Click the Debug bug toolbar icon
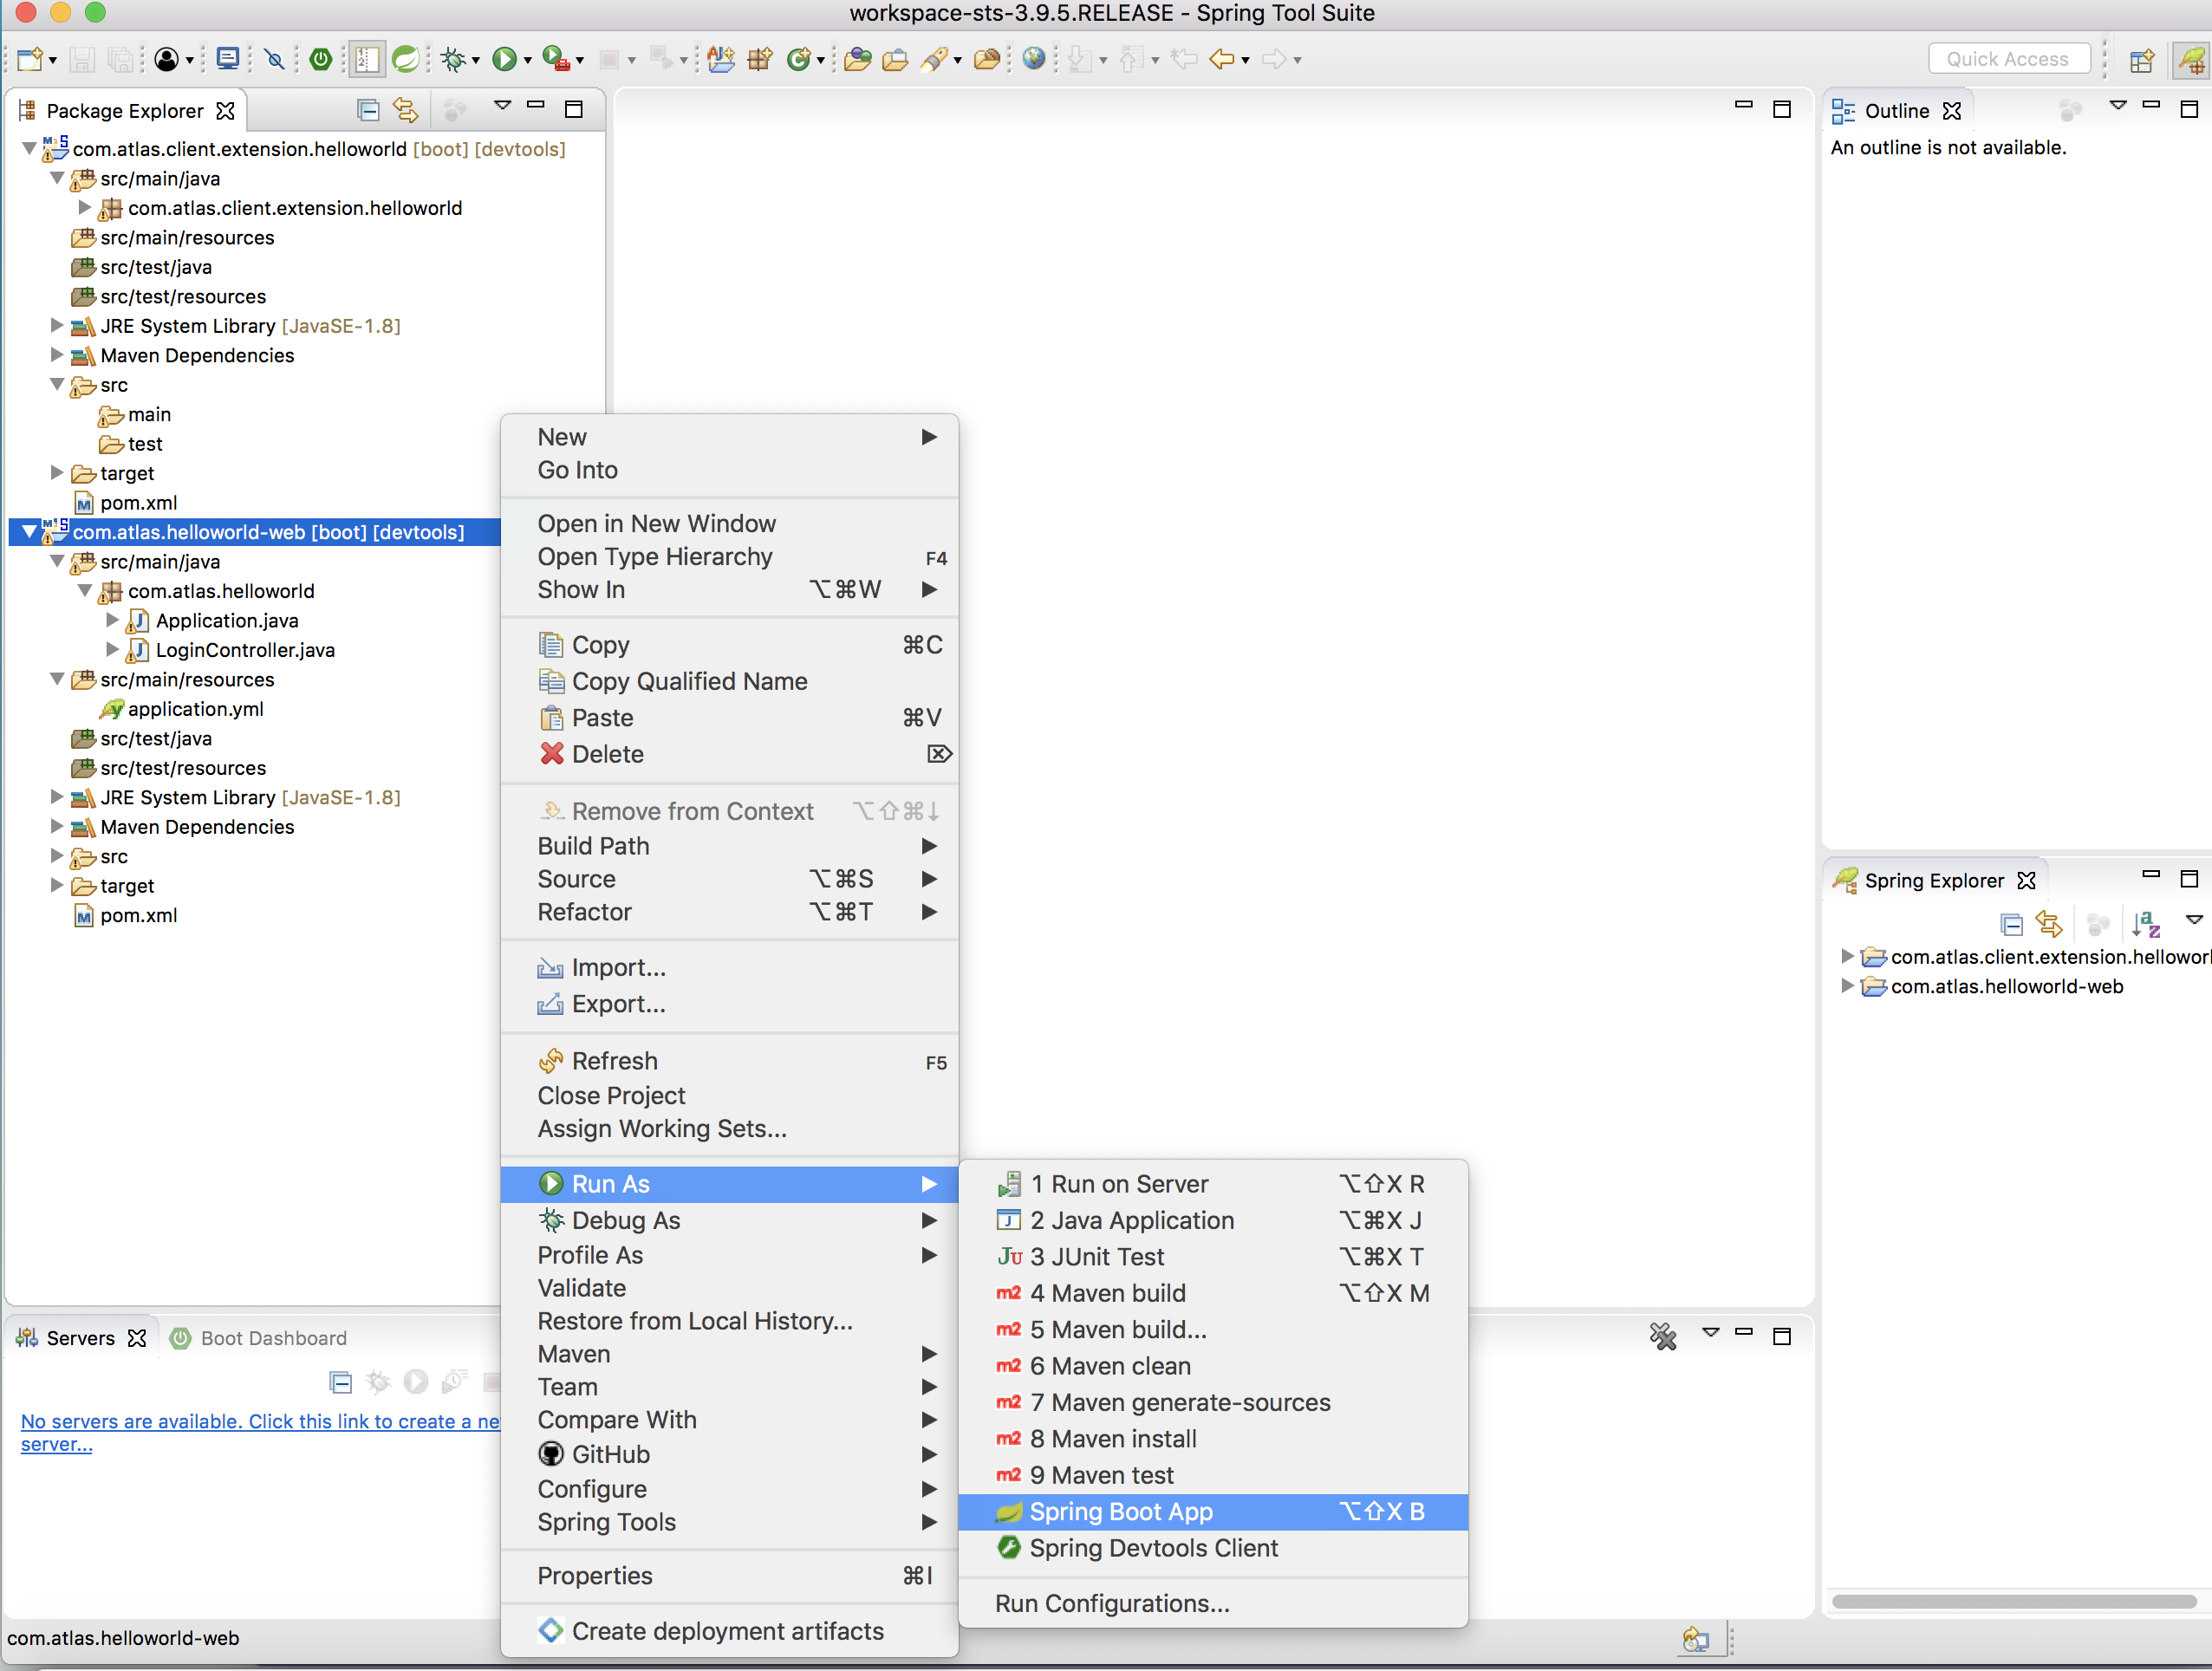Image resolution: width=2212 pixels, height=1671 pixels. [454, 59]
